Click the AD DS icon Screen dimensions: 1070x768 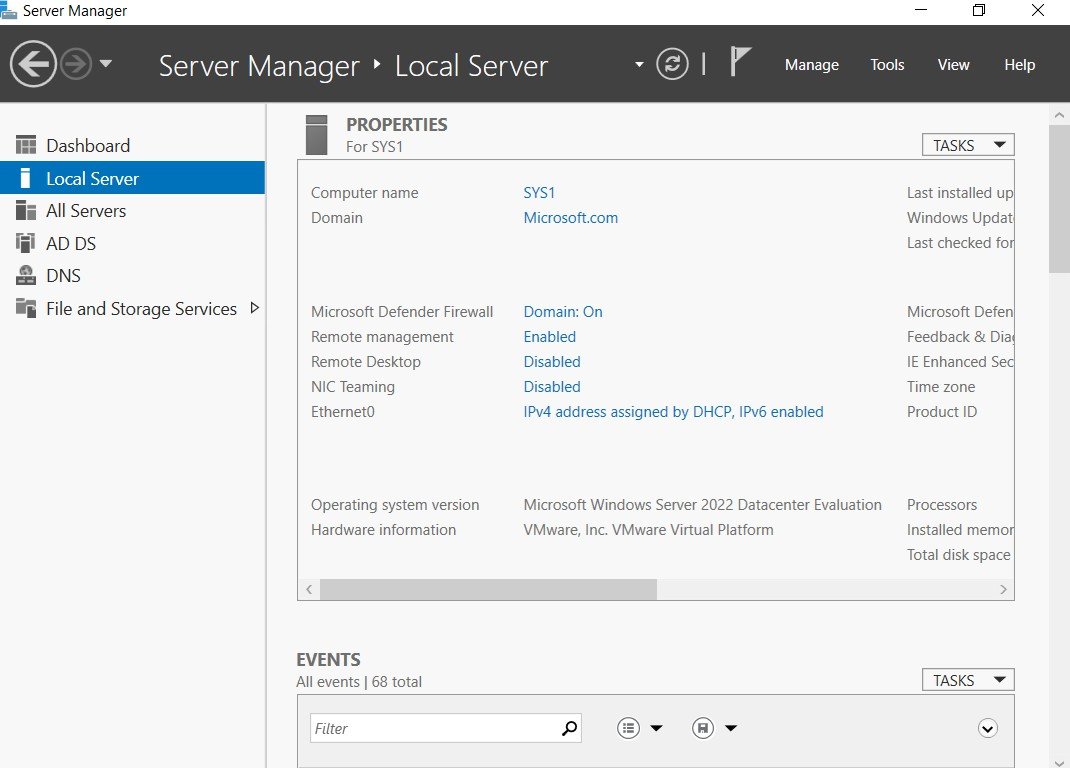26,243
